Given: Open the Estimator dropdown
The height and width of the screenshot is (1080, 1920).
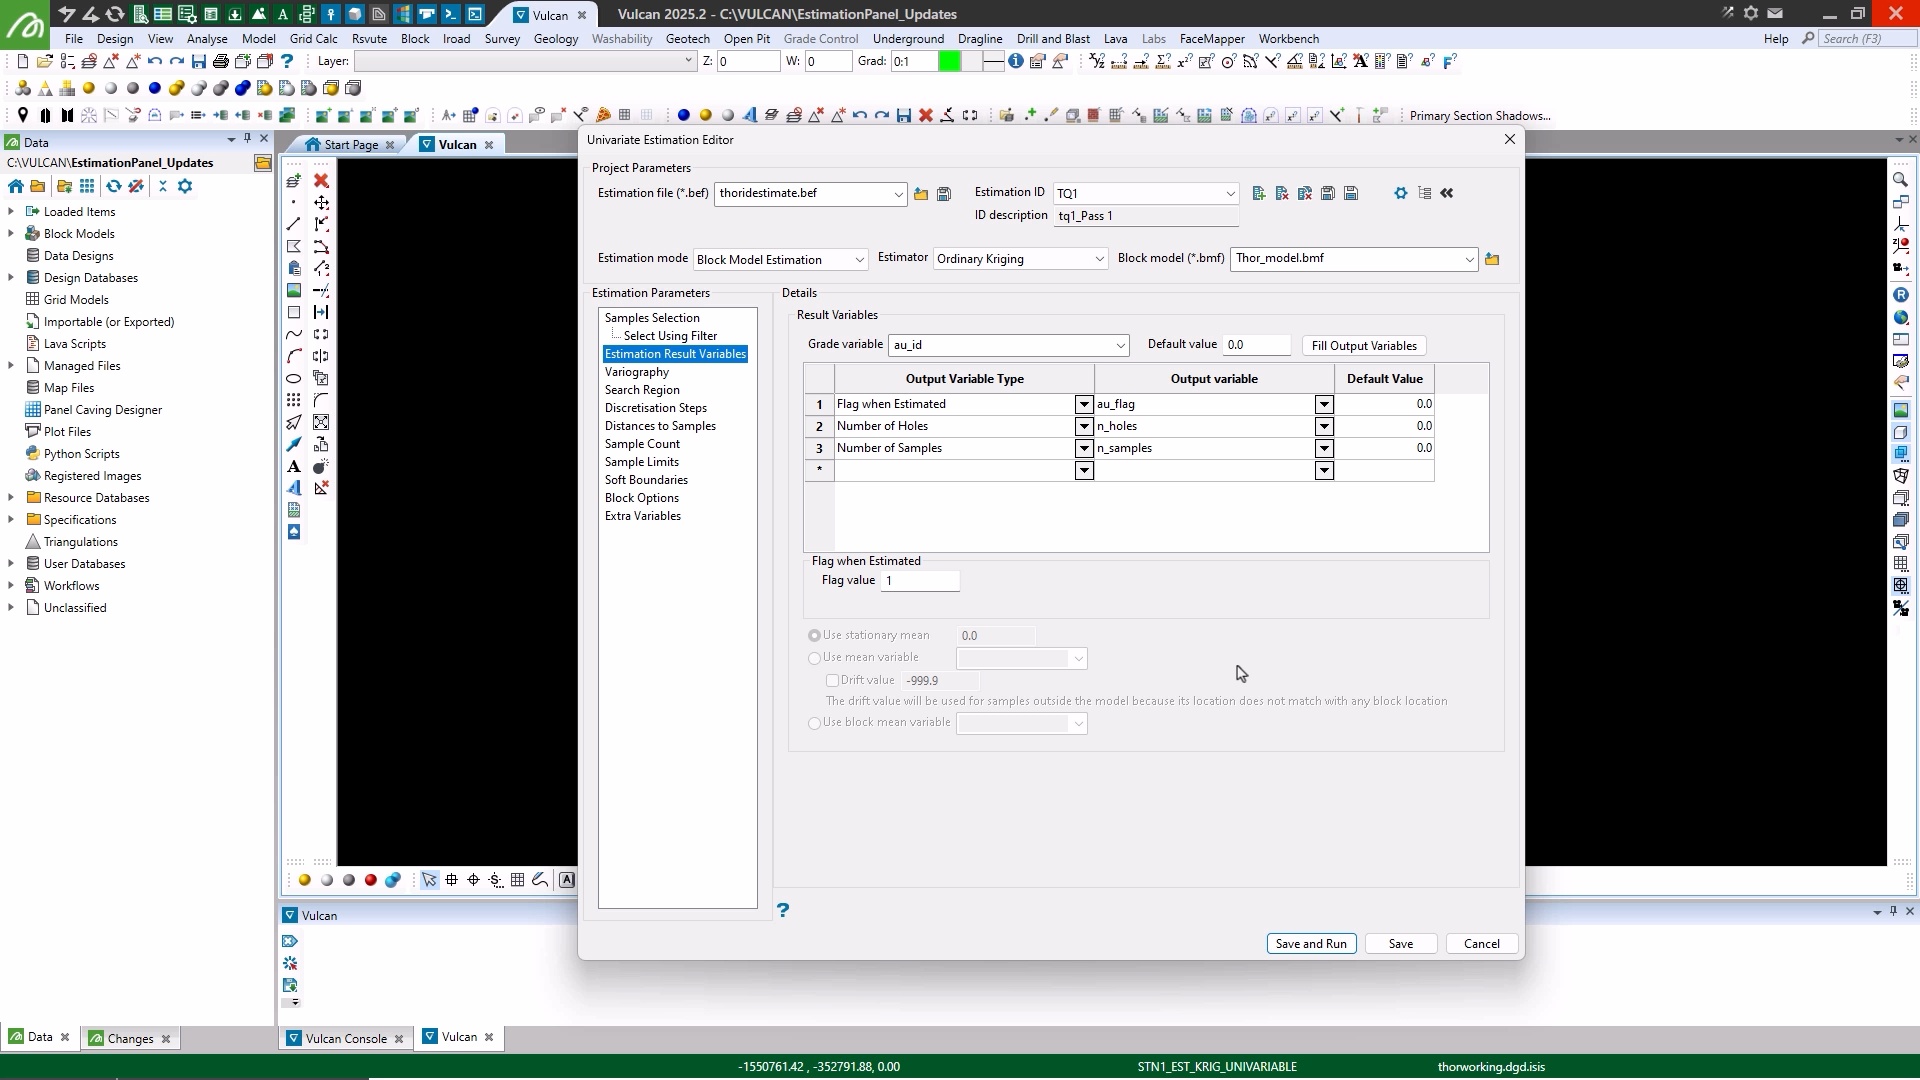Looking at the screenshot, I should tap(1099, 259).
